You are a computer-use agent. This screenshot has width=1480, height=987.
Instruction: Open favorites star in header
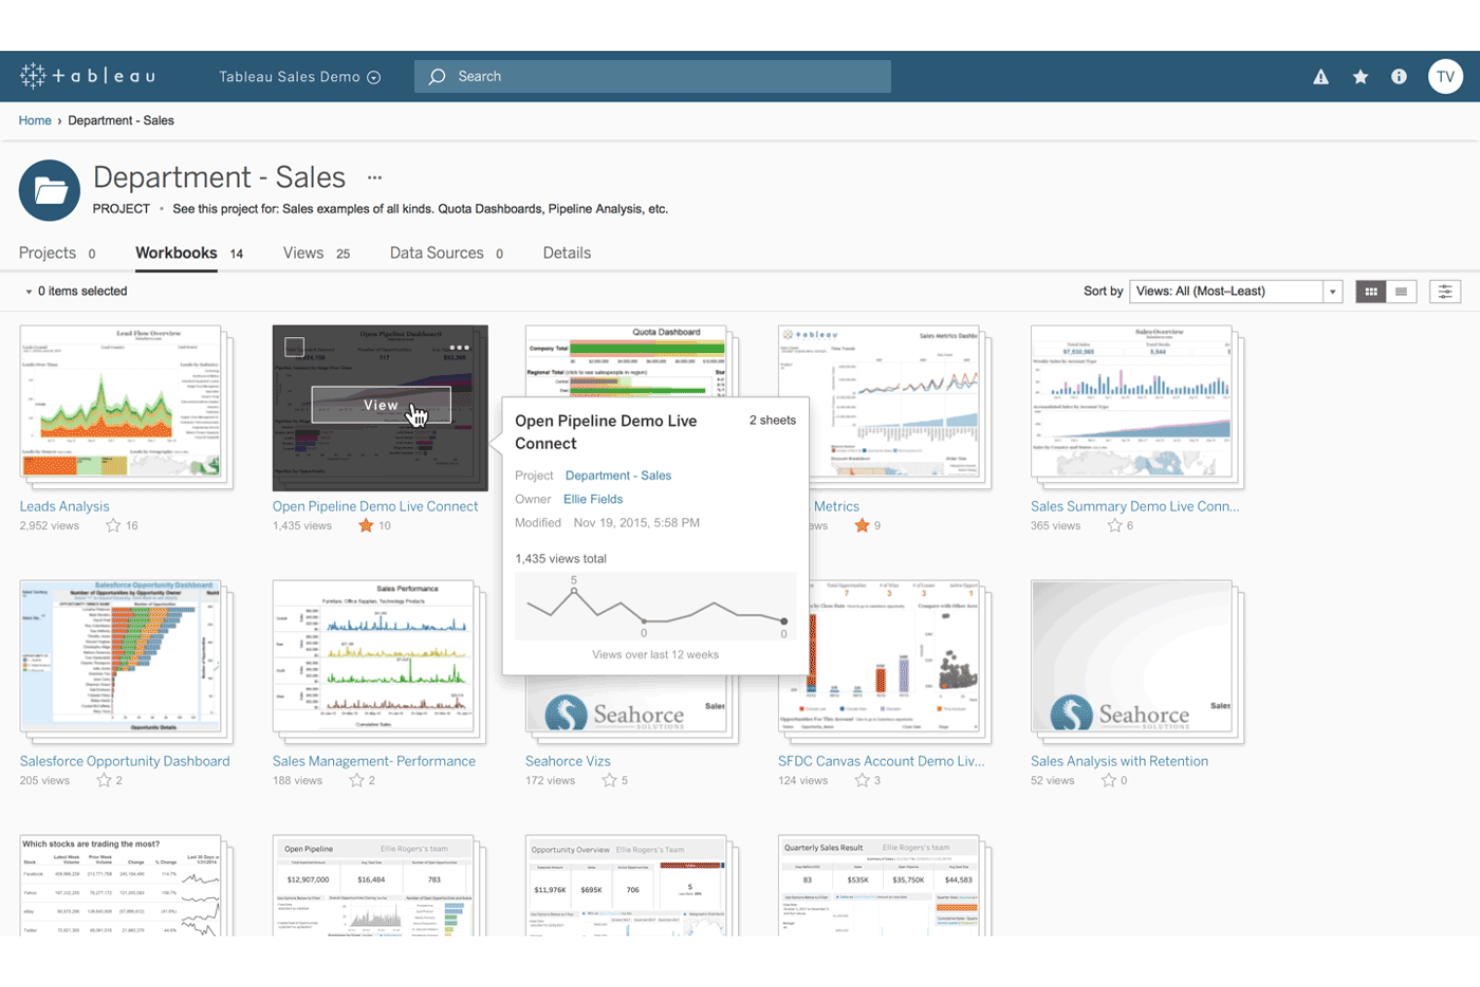point(1360,77)
